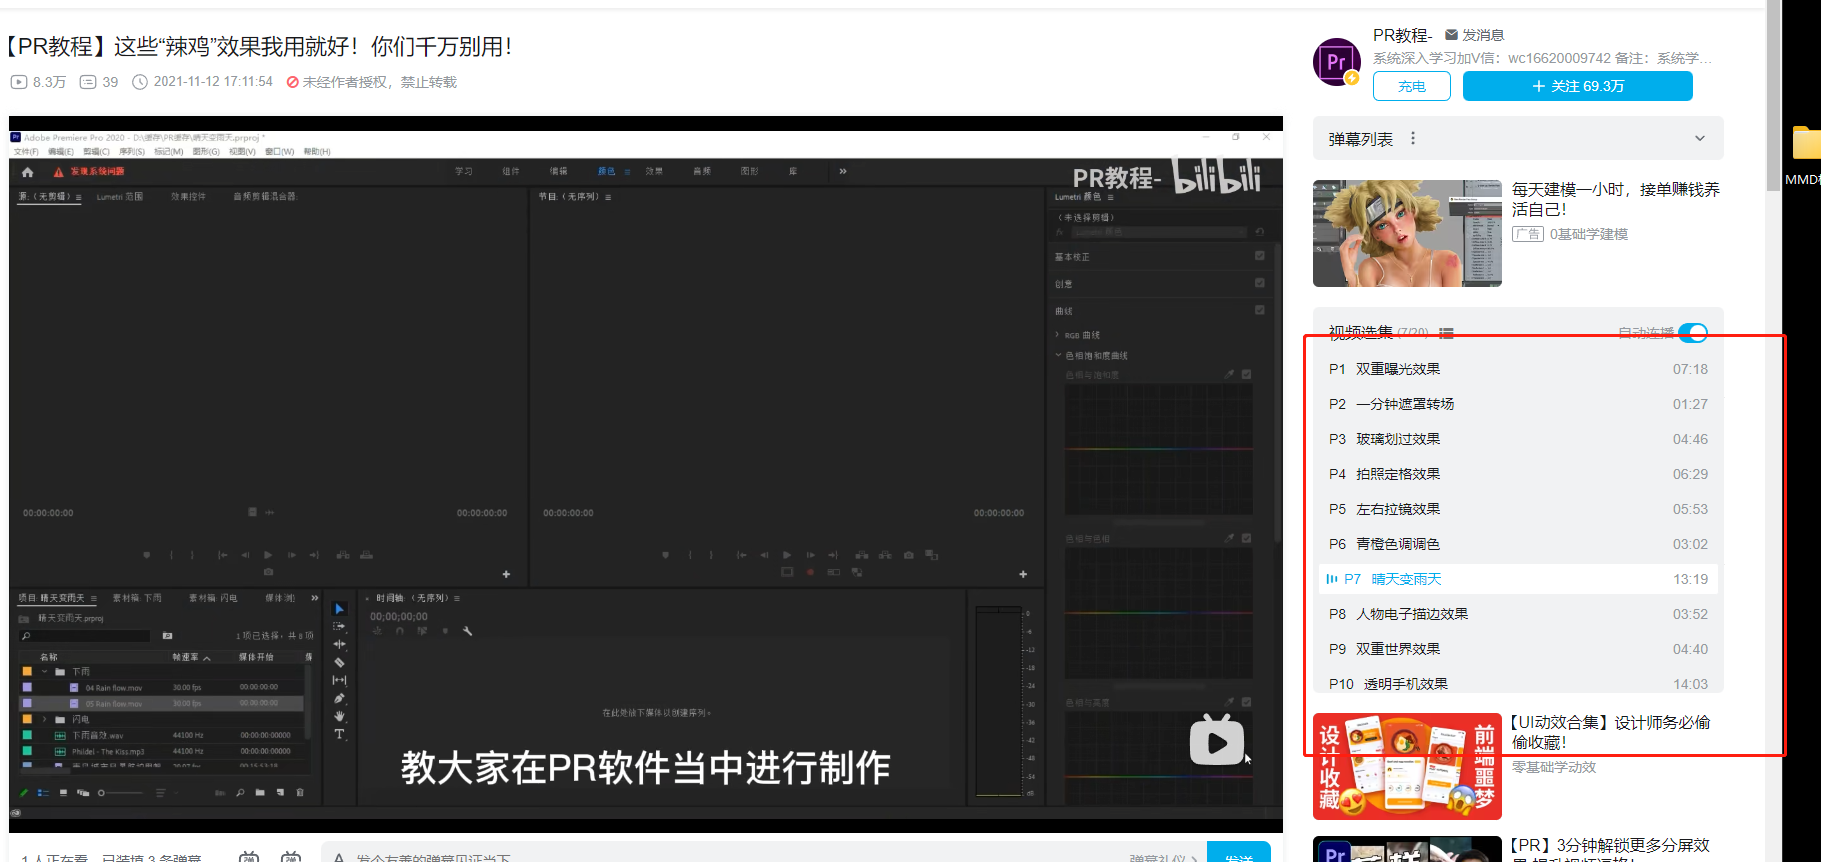Viewport: 1821px width, 862px height.
Task: Click the program monitor camera export frame icon
Action: (x=908, y=554)
